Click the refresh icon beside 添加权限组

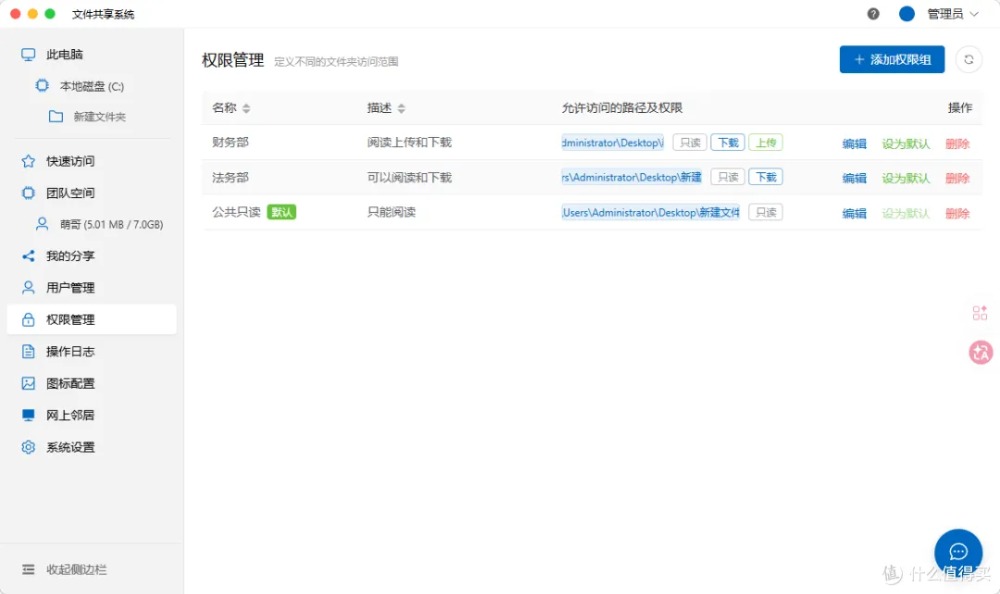coord(968,60)
